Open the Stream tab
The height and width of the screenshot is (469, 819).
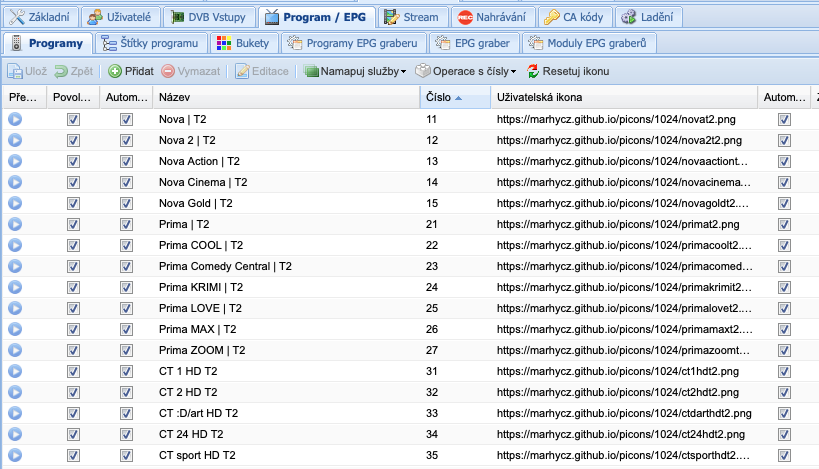click(412, 17)
